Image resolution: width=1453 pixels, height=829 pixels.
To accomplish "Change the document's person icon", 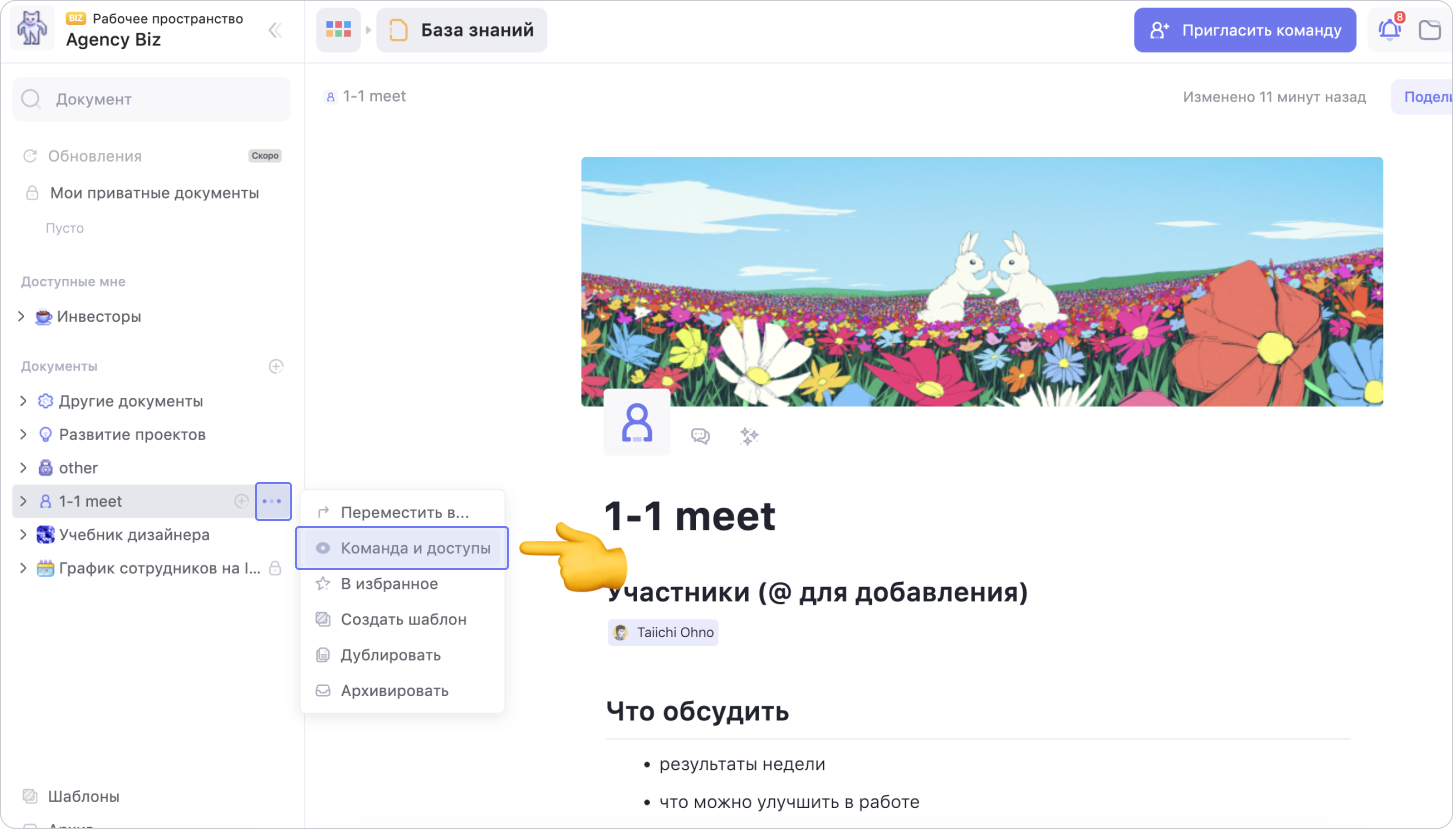I will tap(637, 423).
